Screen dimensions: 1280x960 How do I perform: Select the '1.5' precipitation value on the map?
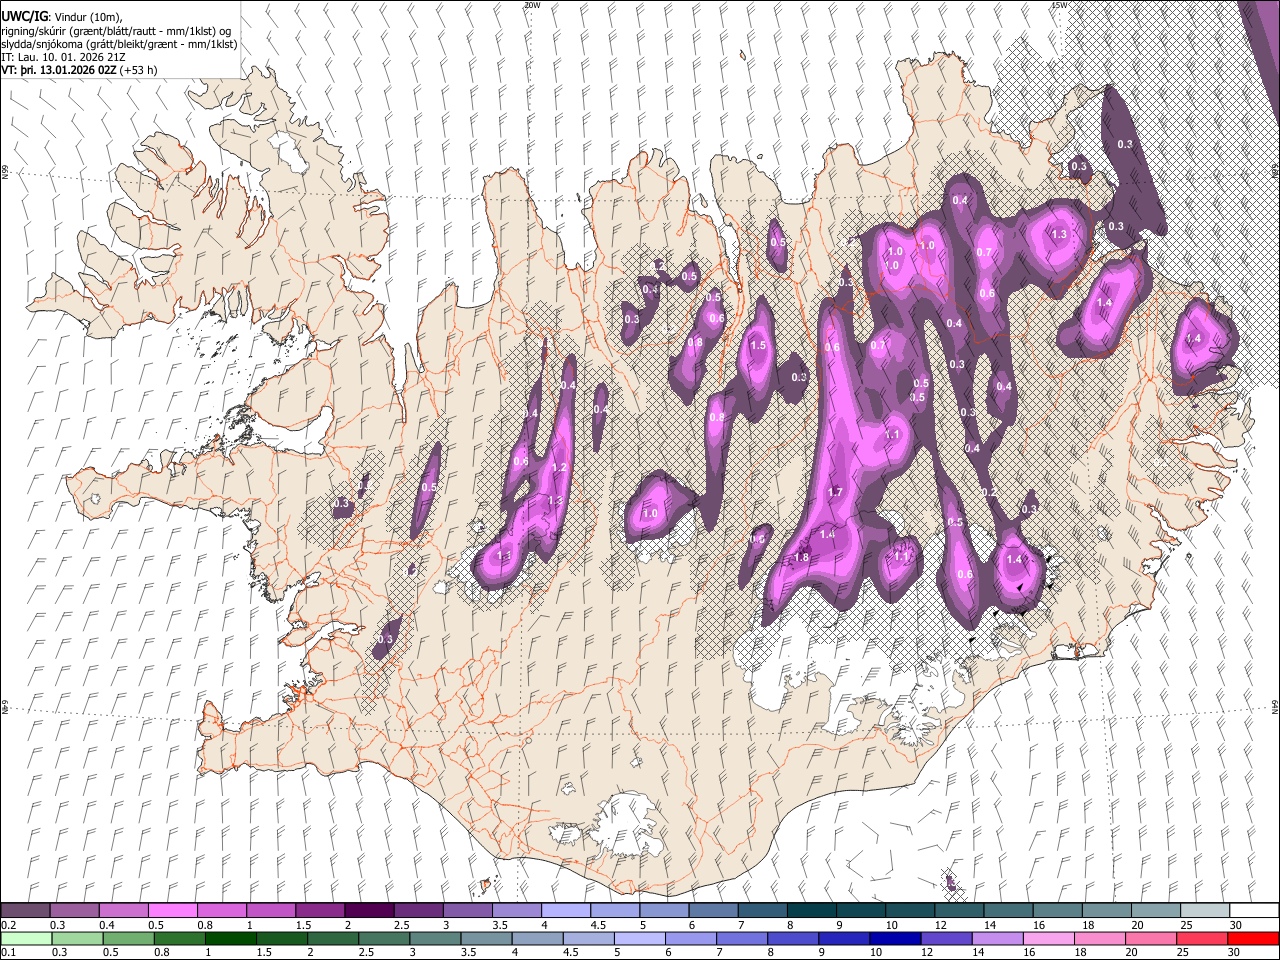coord(758,345)
